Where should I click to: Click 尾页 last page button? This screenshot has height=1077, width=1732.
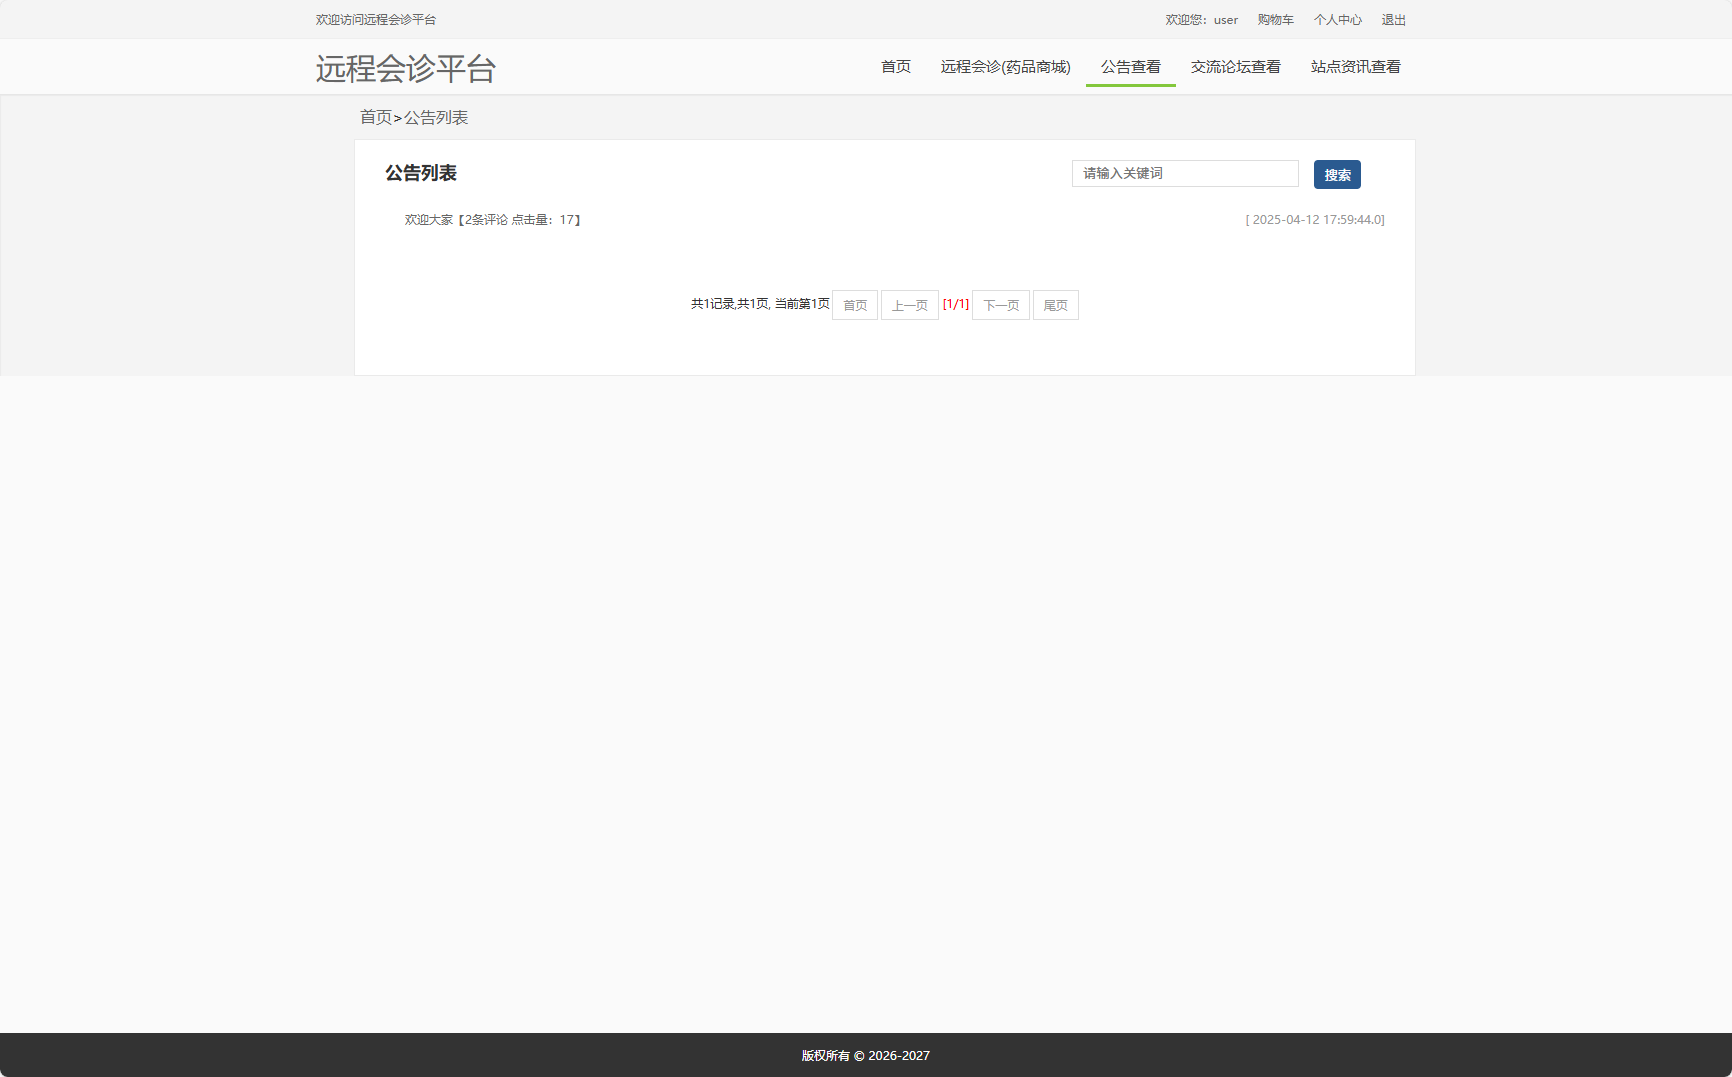(x=1055, y=305)
